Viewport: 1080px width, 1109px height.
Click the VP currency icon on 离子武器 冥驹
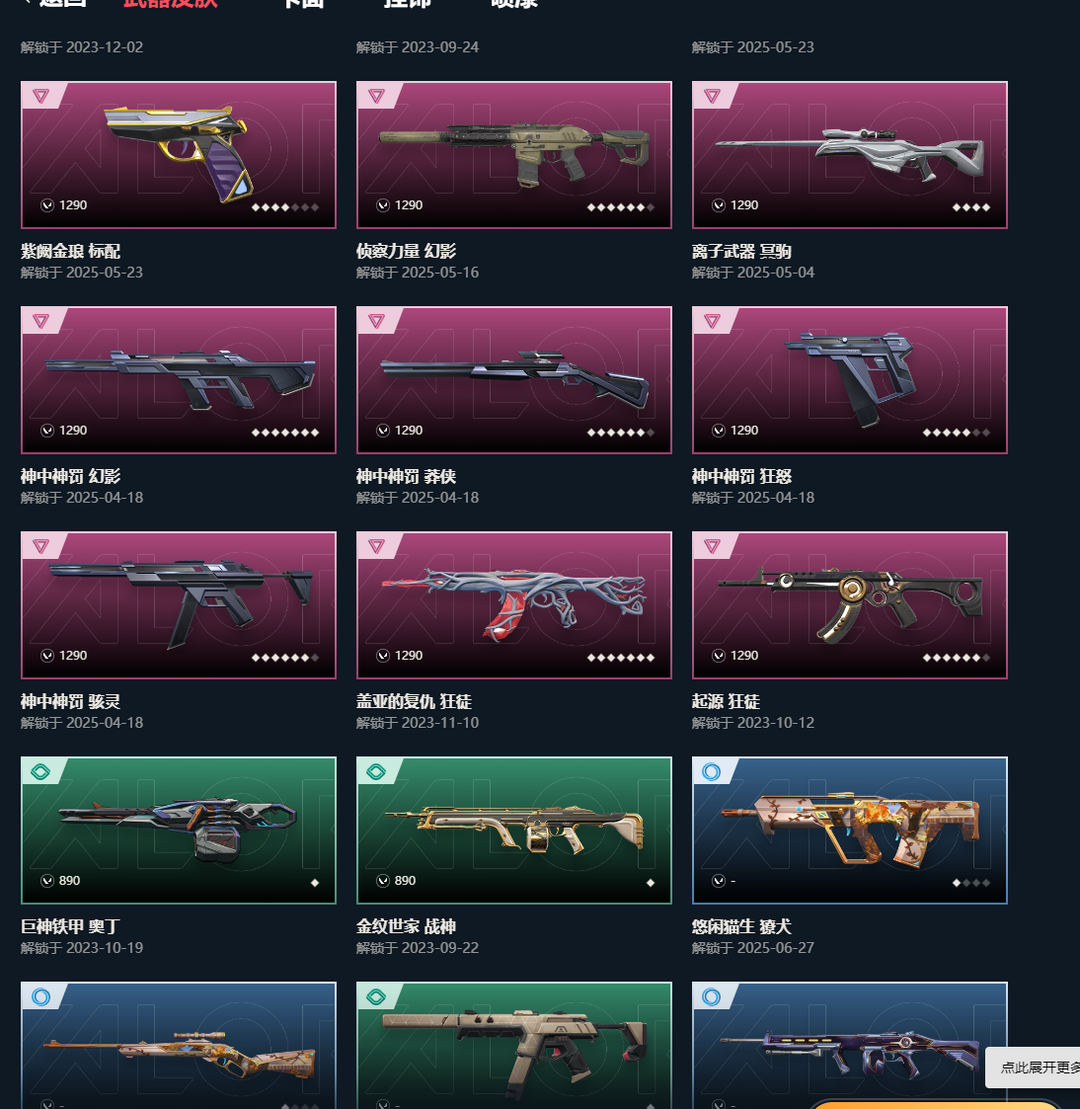[x=719, y=205]
